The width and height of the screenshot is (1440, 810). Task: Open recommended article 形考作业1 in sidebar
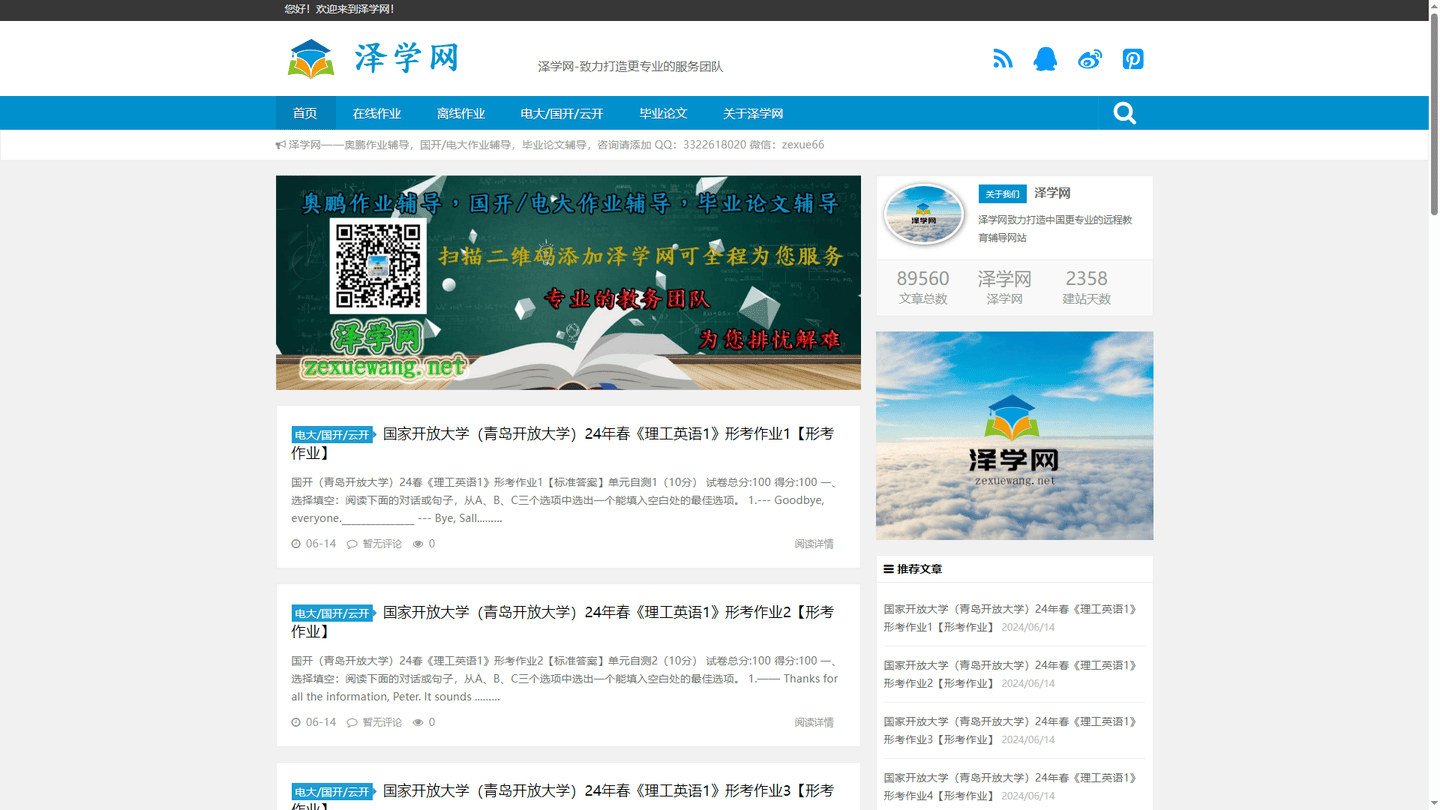pos(1010,618)
